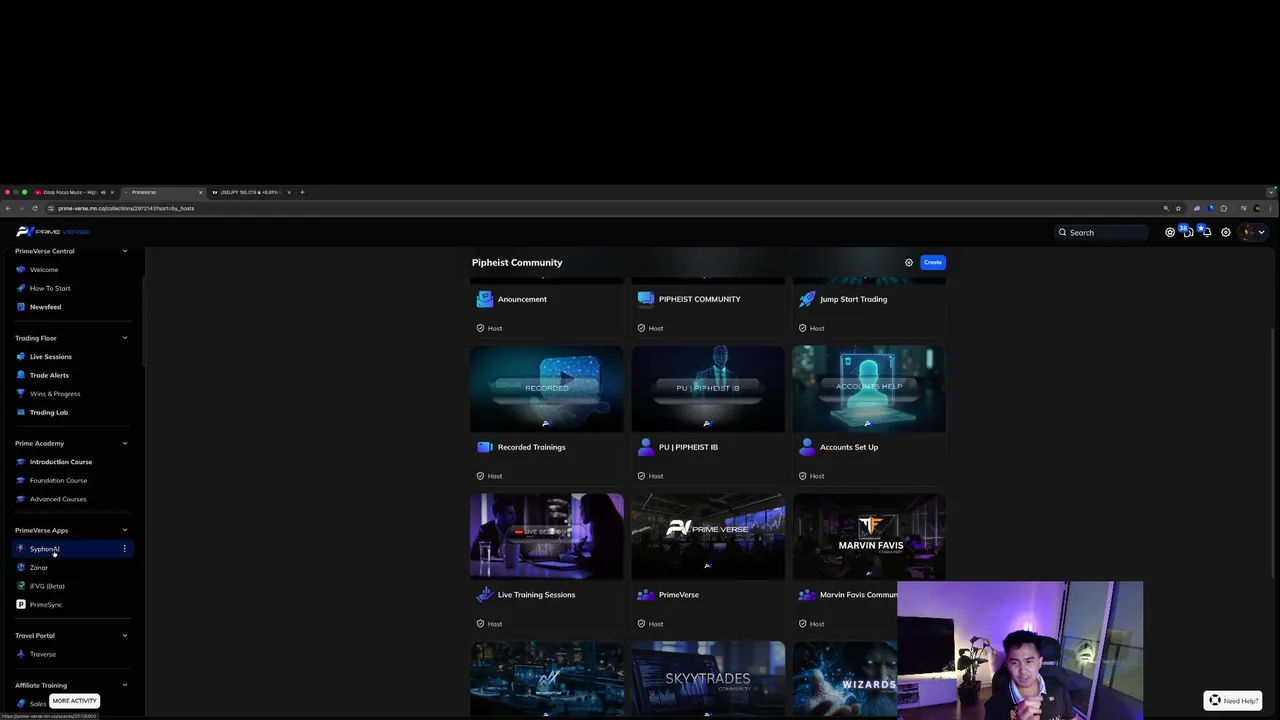The width and height of the screenshot is (1280, 720).
Task: Click the browser address bar URL
Action: pos(126,208)
